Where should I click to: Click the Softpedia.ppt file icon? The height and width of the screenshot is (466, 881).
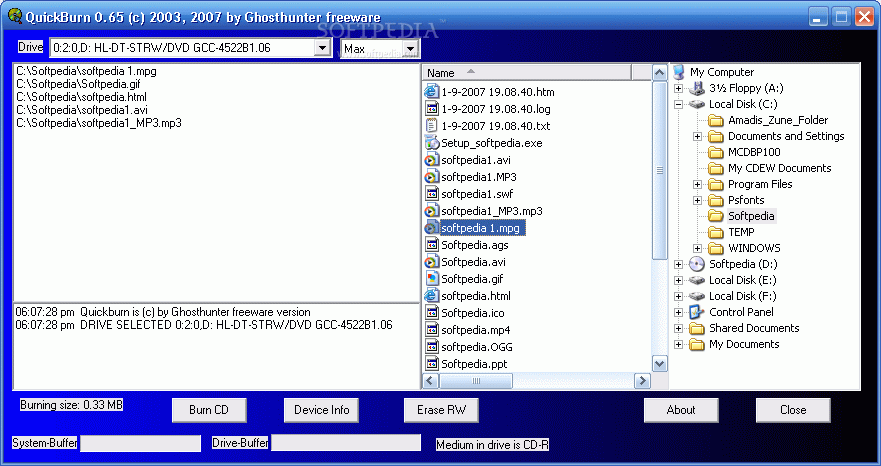(x=432, y=364)
